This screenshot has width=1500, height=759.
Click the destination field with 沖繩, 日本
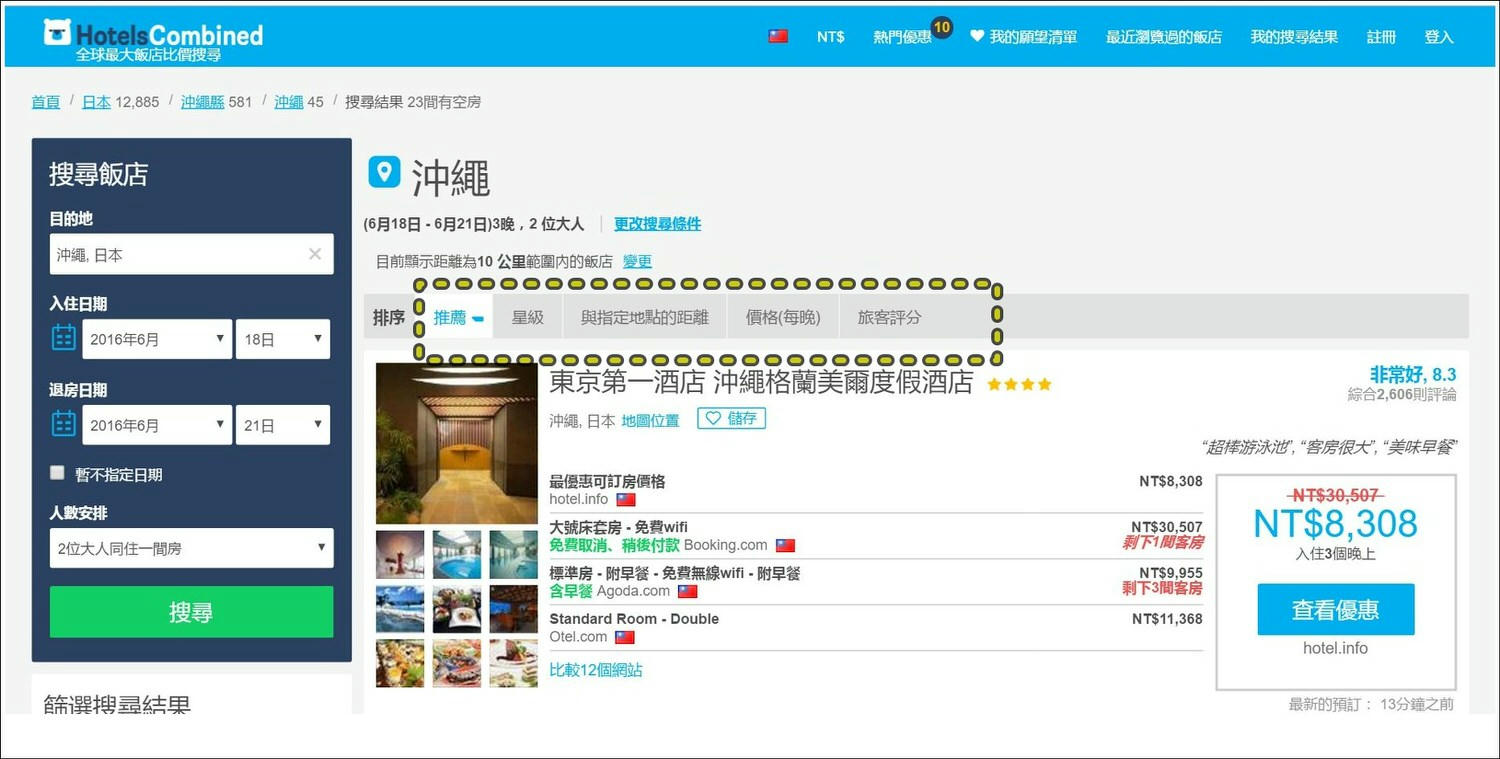192,254
